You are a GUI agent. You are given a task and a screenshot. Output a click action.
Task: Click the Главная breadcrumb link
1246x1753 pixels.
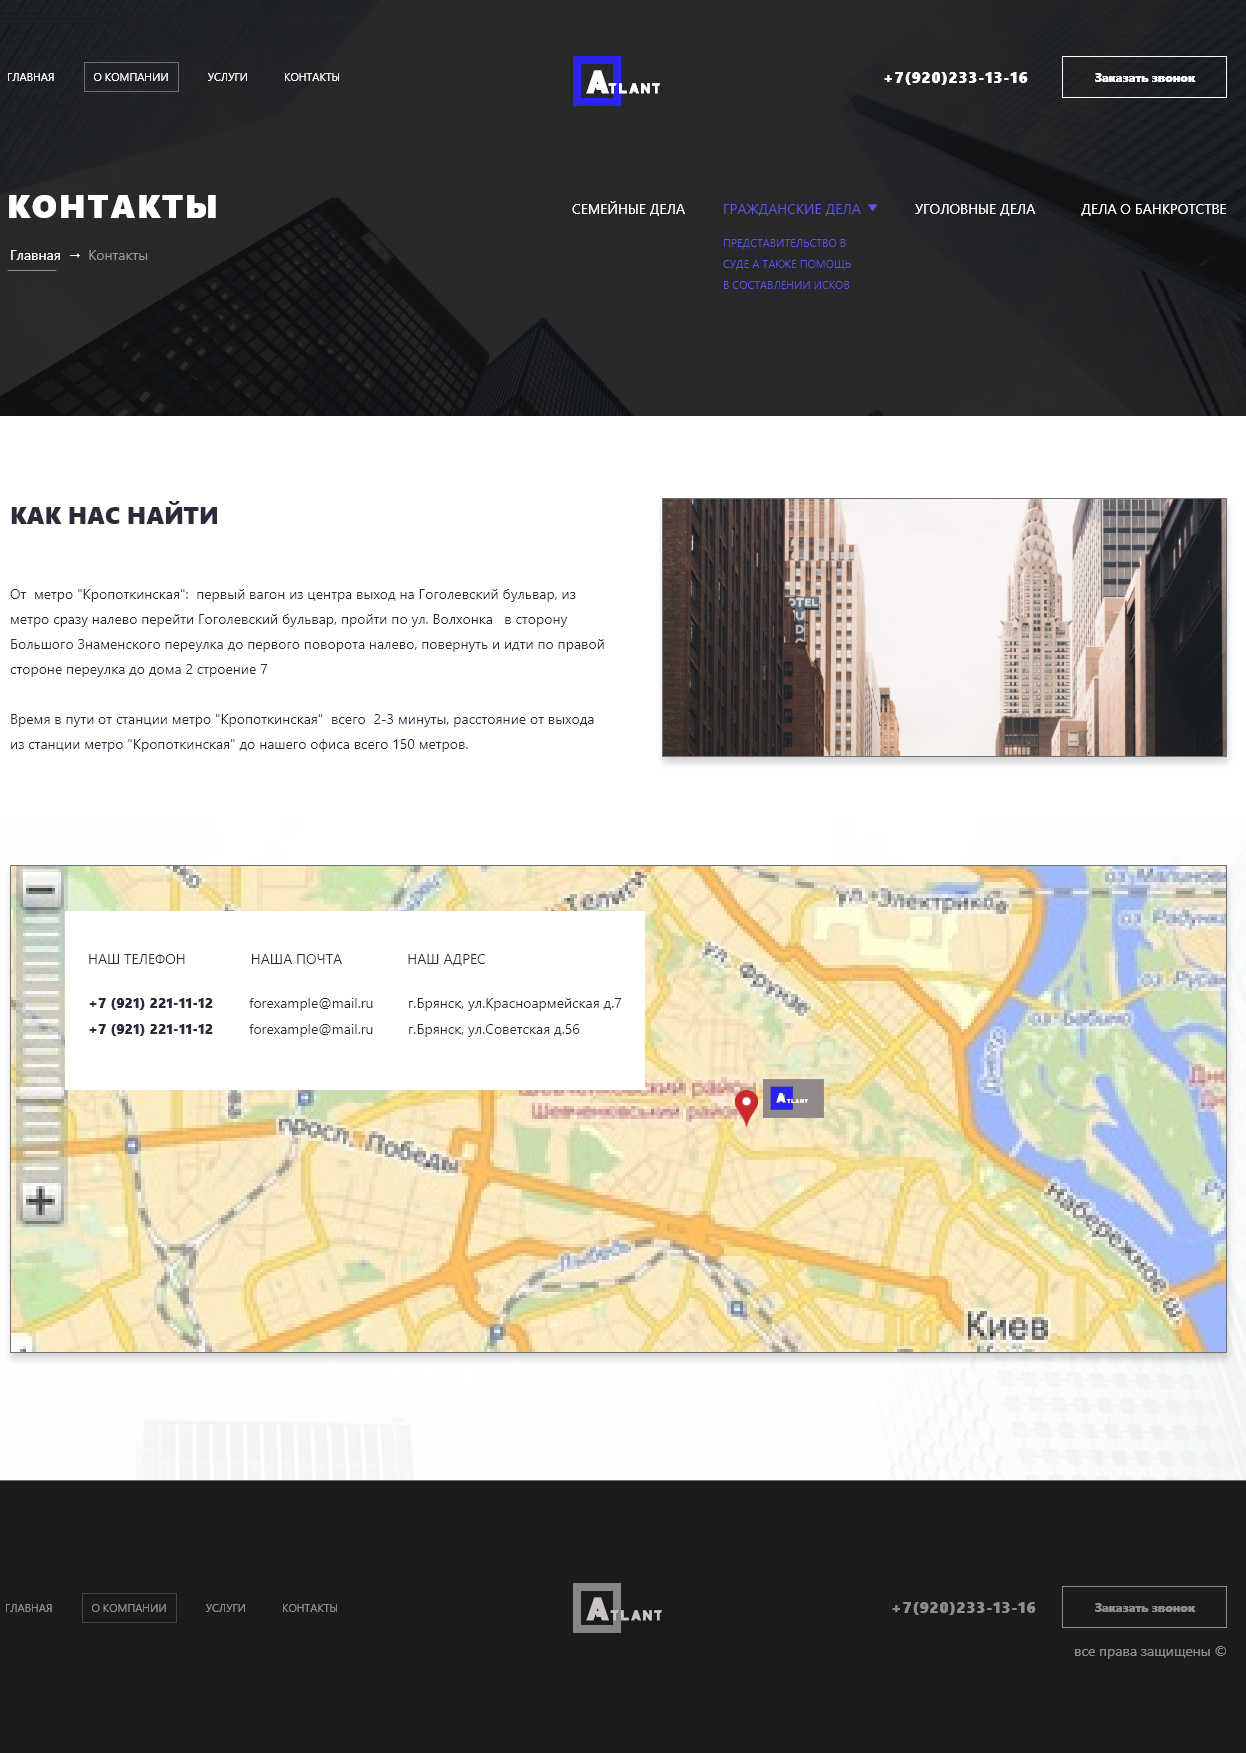pyautogui.click(x=35, y=256)
